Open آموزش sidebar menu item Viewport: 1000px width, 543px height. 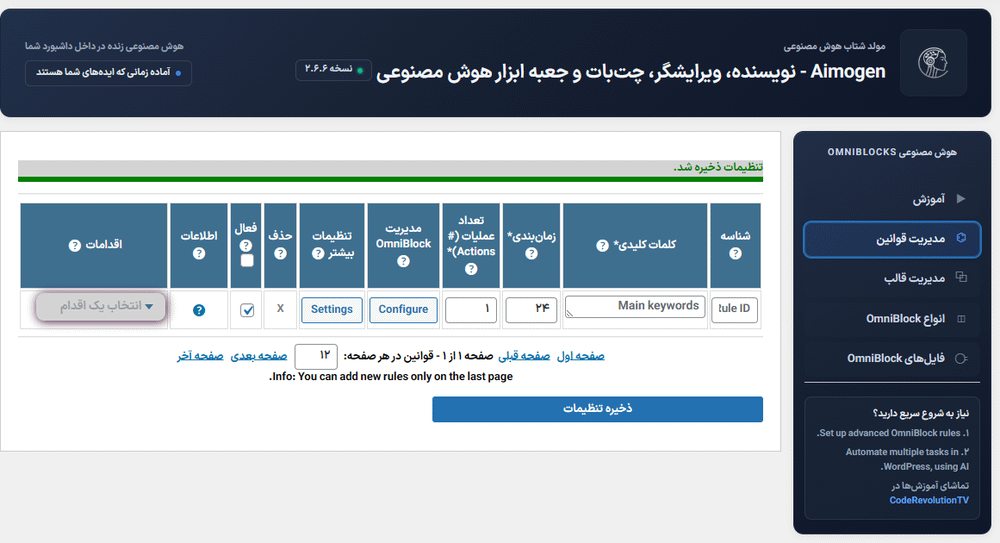(x=892, y=199)
